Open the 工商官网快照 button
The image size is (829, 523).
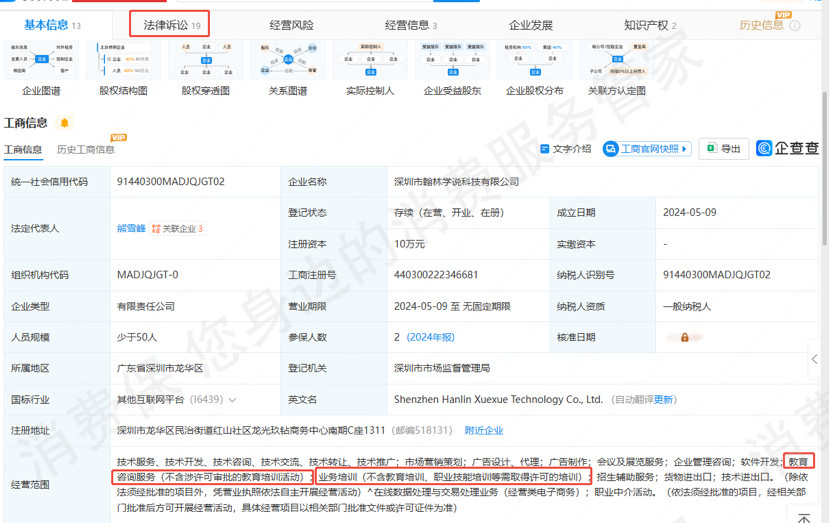647,149
